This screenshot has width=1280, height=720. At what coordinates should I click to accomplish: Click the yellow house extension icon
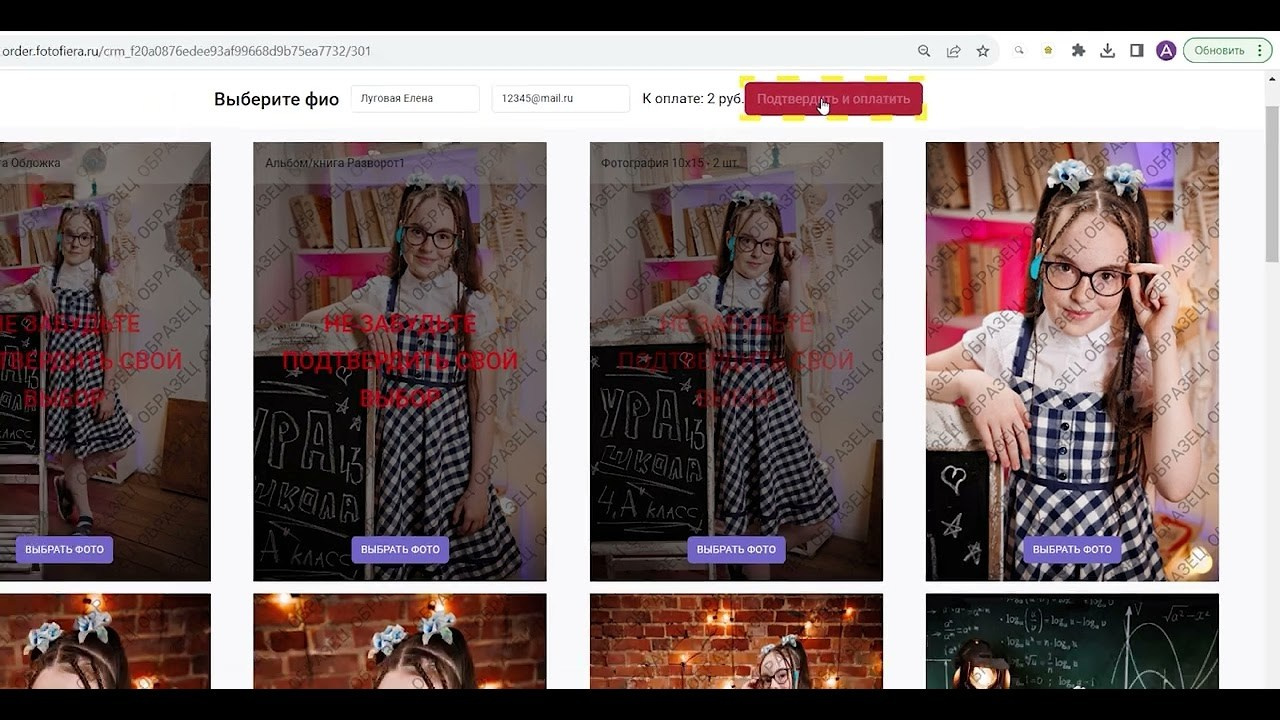(x=1048, y=51)
